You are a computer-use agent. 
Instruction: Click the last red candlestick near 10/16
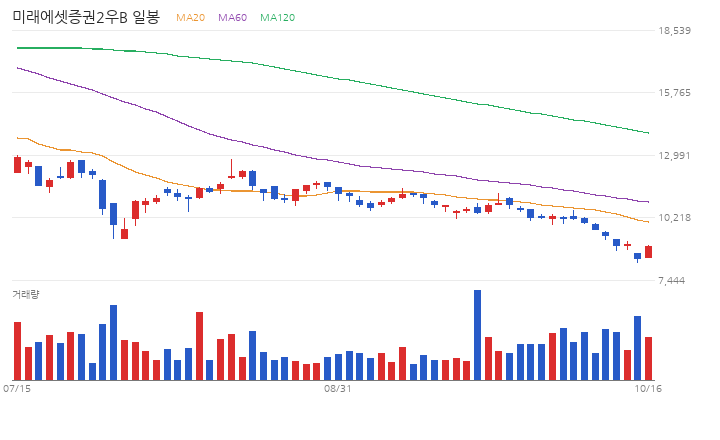tap(648, 252)
